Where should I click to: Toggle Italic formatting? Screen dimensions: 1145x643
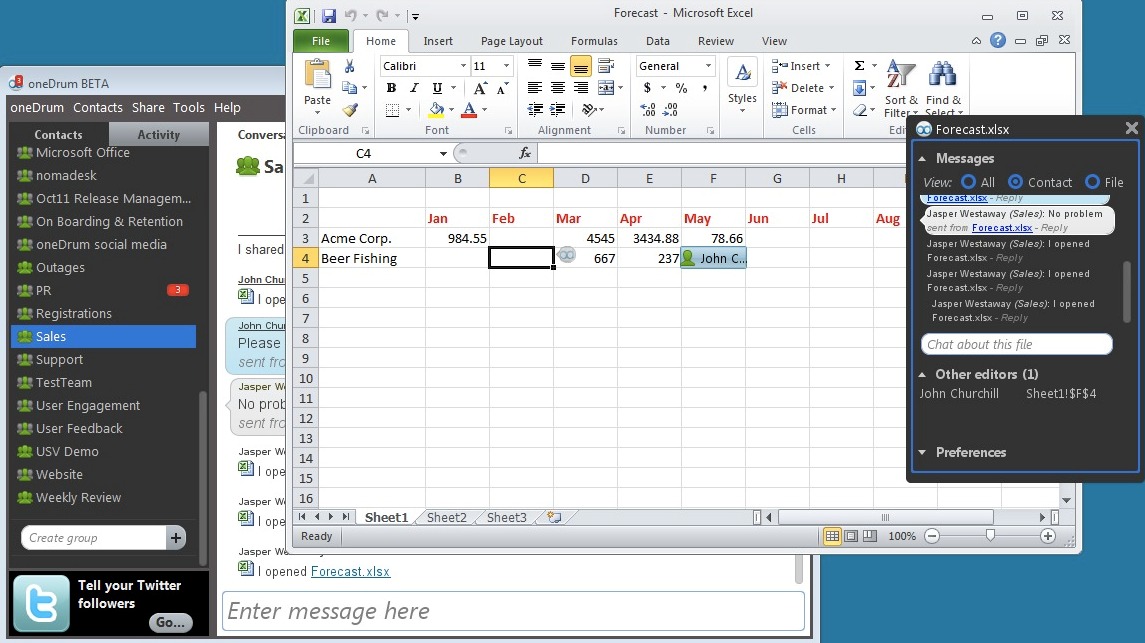(414, 88)
